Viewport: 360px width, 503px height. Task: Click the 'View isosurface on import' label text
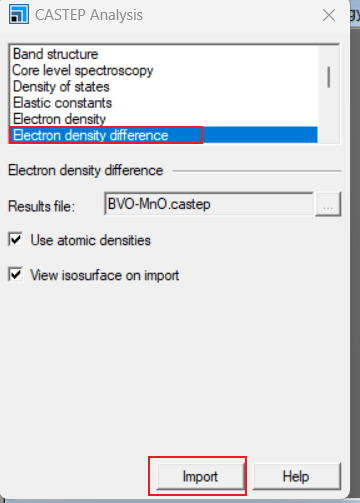click(105, 275)
